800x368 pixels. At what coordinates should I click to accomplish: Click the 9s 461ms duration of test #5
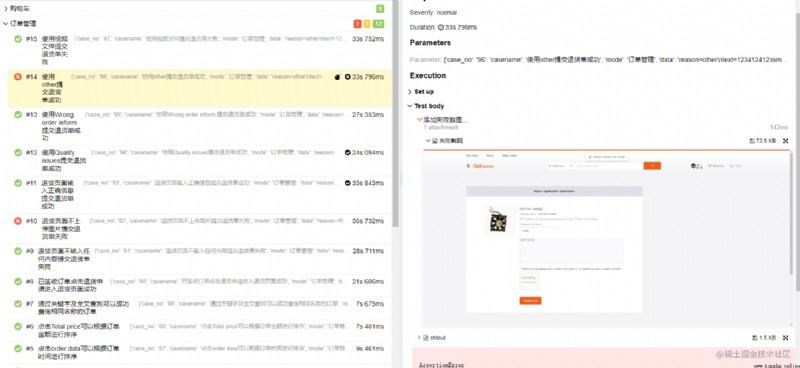click(x=370, y=349)
